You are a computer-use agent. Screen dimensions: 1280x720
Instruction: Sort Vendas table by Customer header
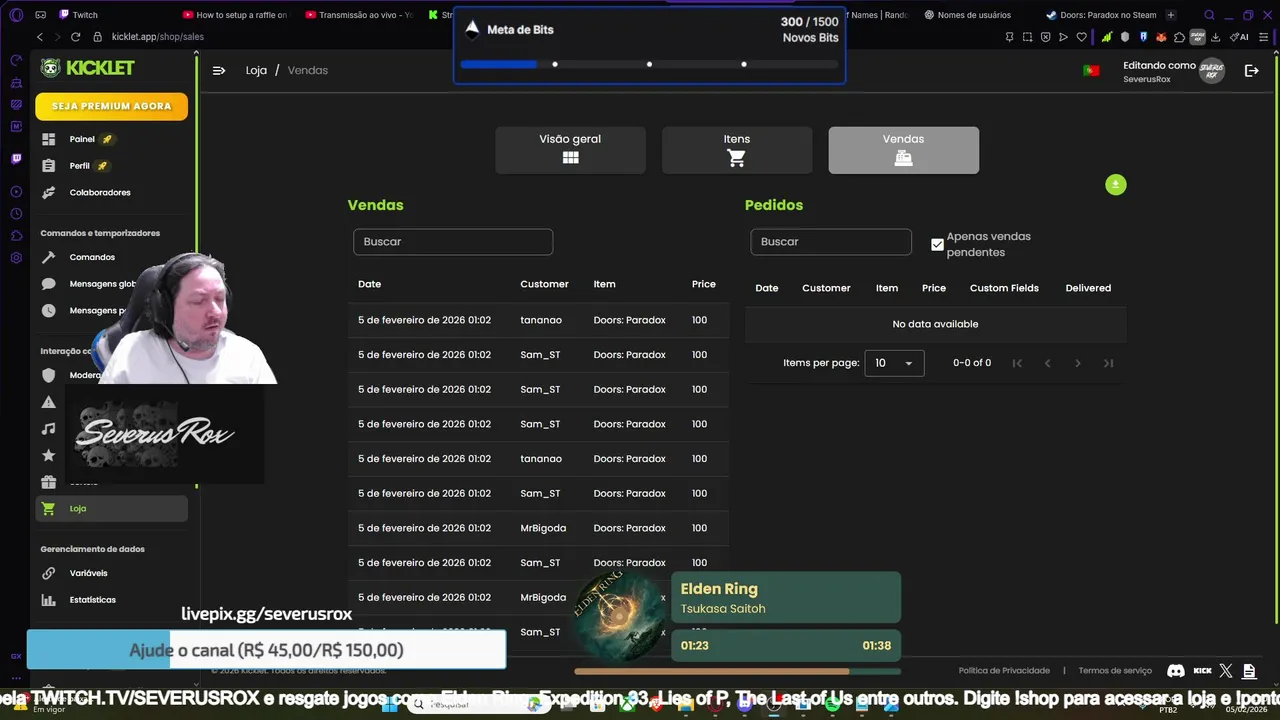click(x=544, y=284)
